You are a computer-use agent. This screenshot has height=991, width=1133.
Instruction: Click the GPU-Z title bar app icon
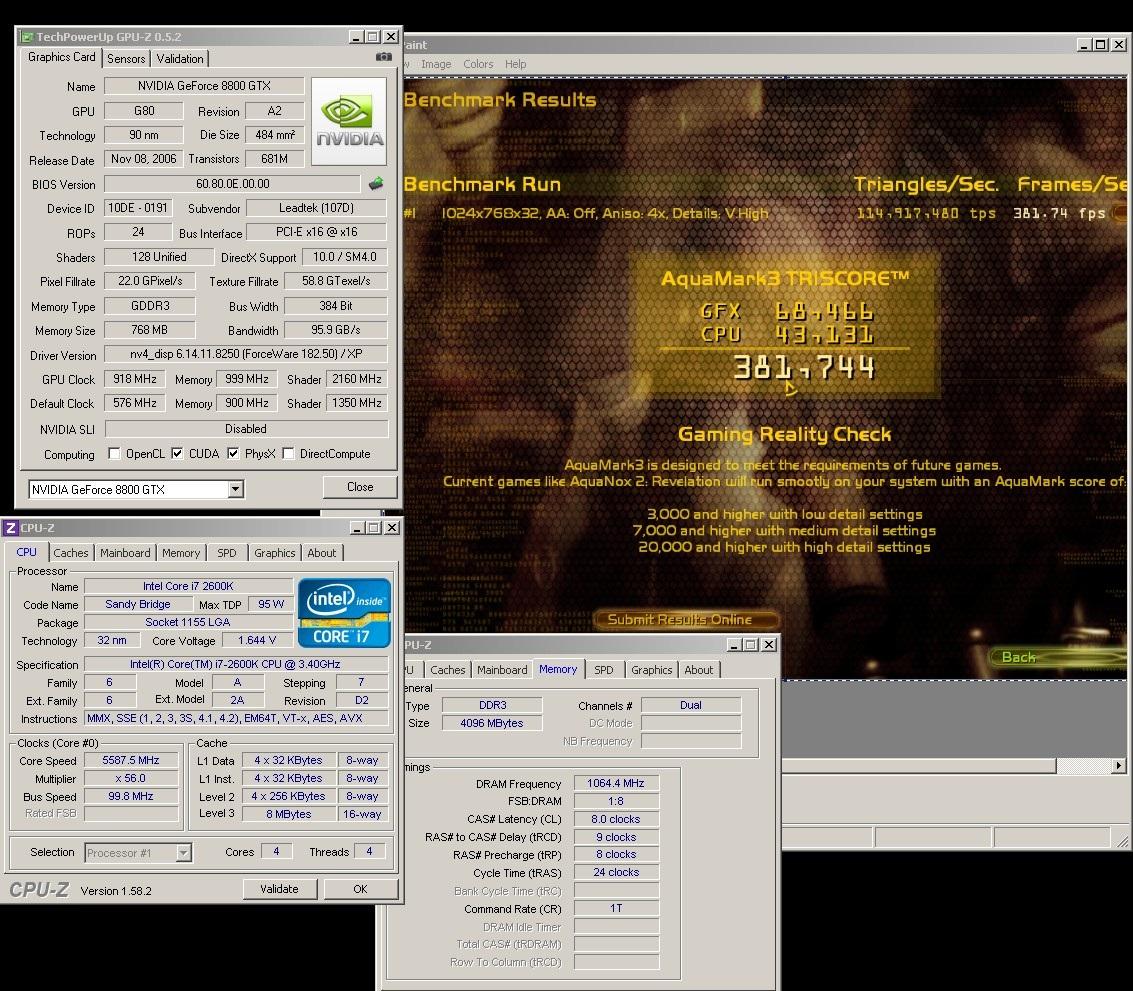[26, 37]
